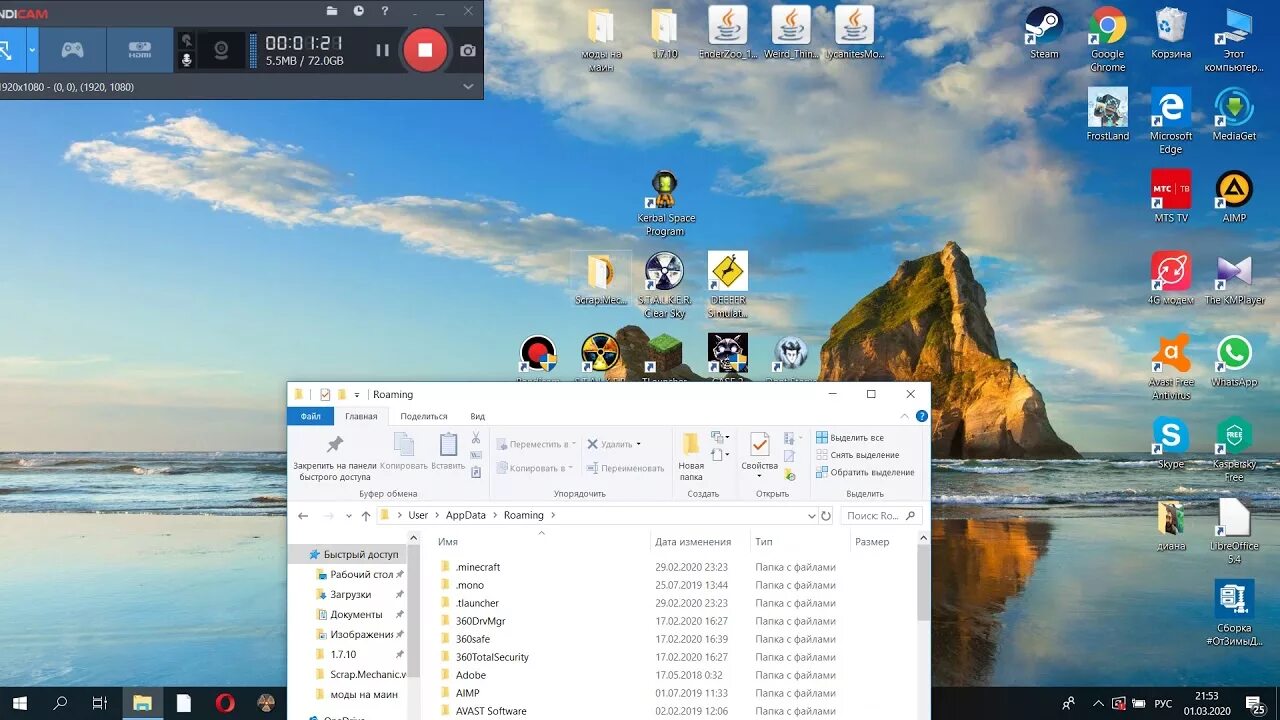Select Bandicam game recording mode

(72, 49)
